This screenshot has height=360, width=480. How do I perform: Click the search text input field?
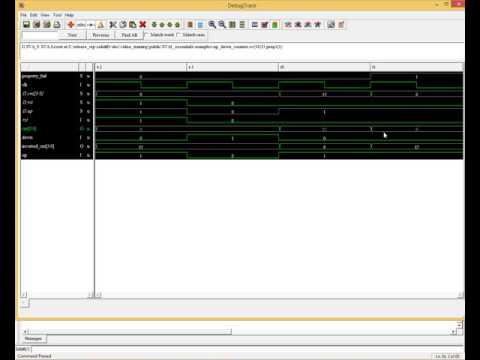[40, 35]
